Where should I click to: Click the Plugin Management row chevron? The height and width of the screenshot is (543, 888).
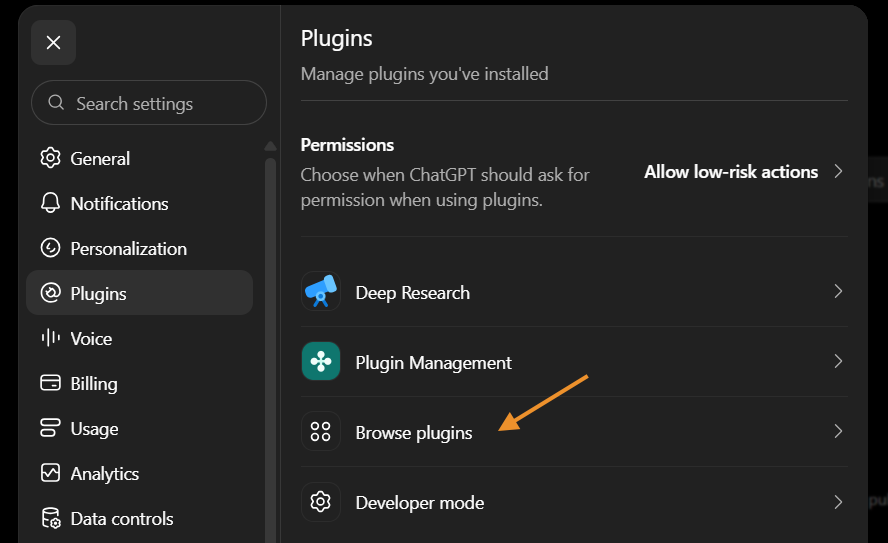coord(839,361)
